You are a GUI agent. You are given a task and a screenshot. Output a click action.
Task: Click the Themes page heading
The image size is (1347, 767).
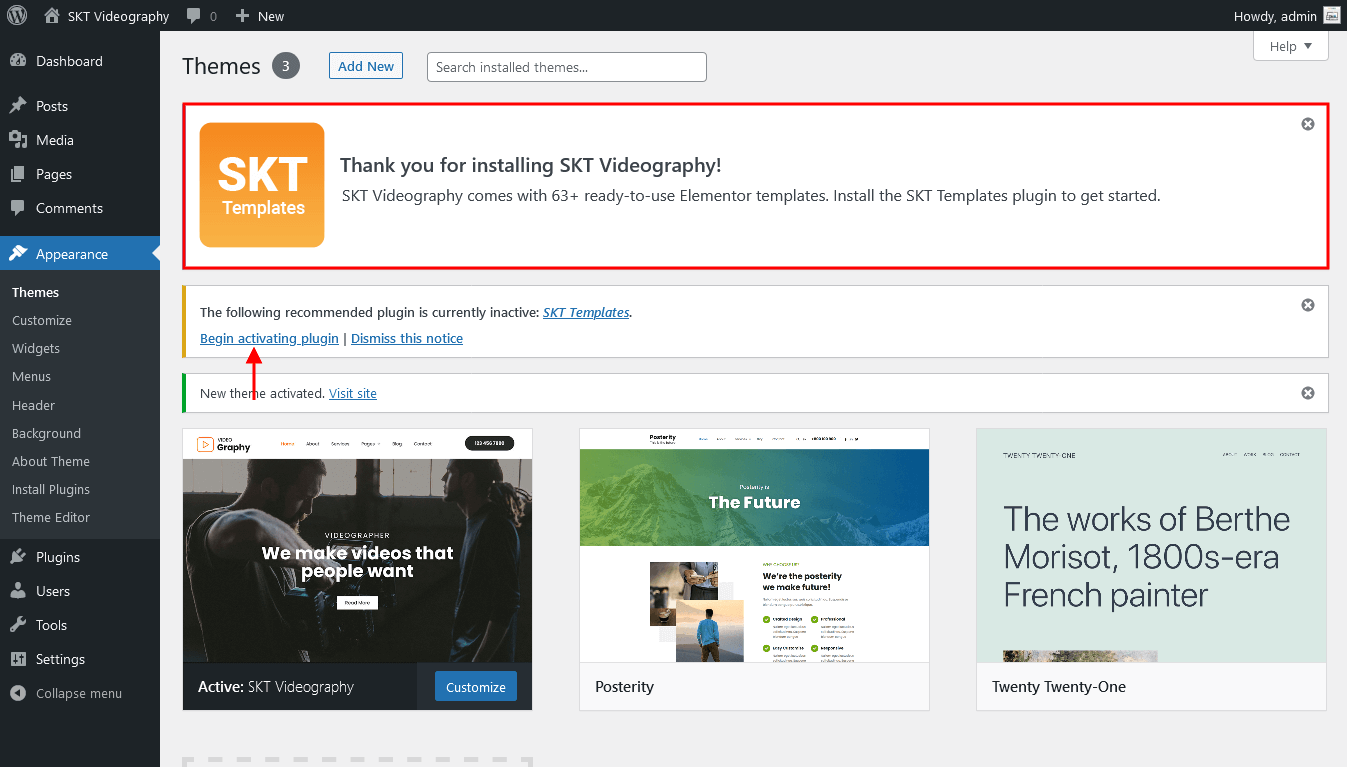point(221,66)
